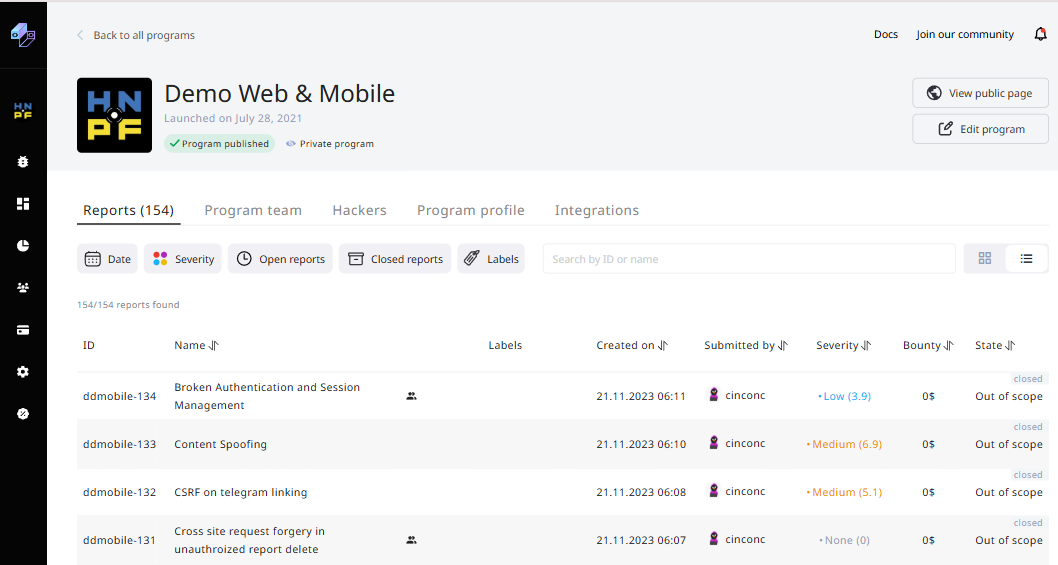Toggle the Open reports filter

pos(280,259)
